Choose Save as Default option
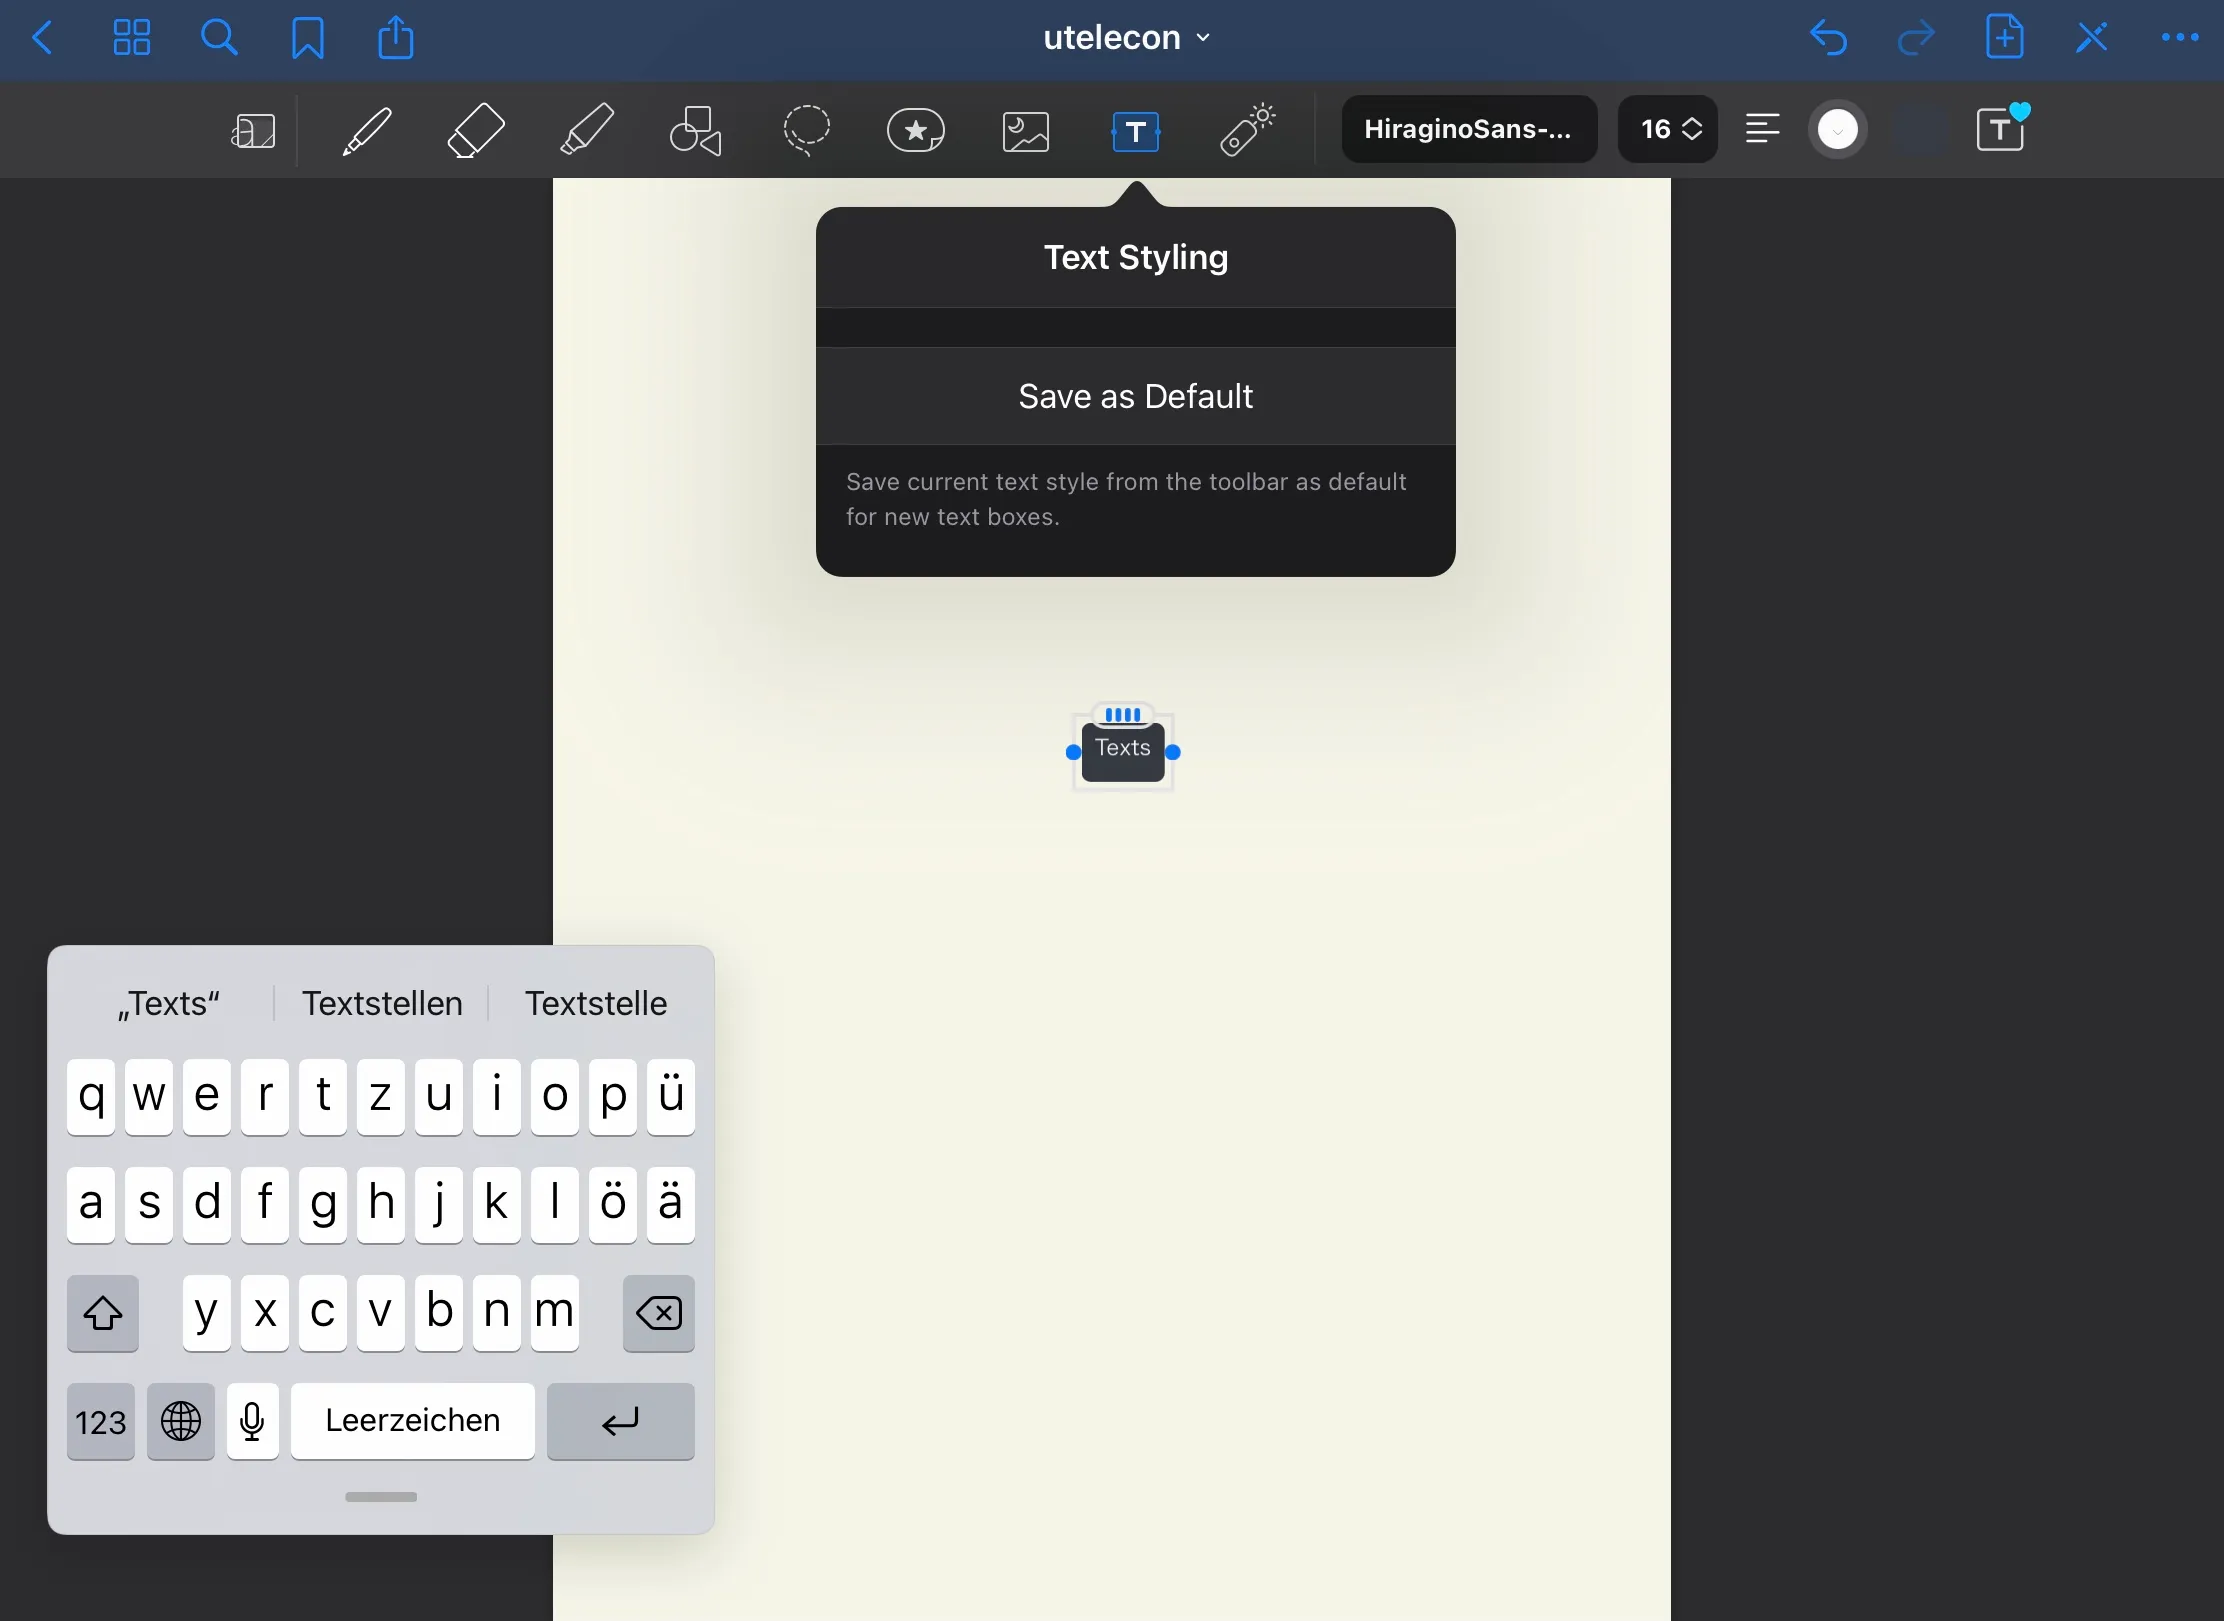 (1135, 397)
